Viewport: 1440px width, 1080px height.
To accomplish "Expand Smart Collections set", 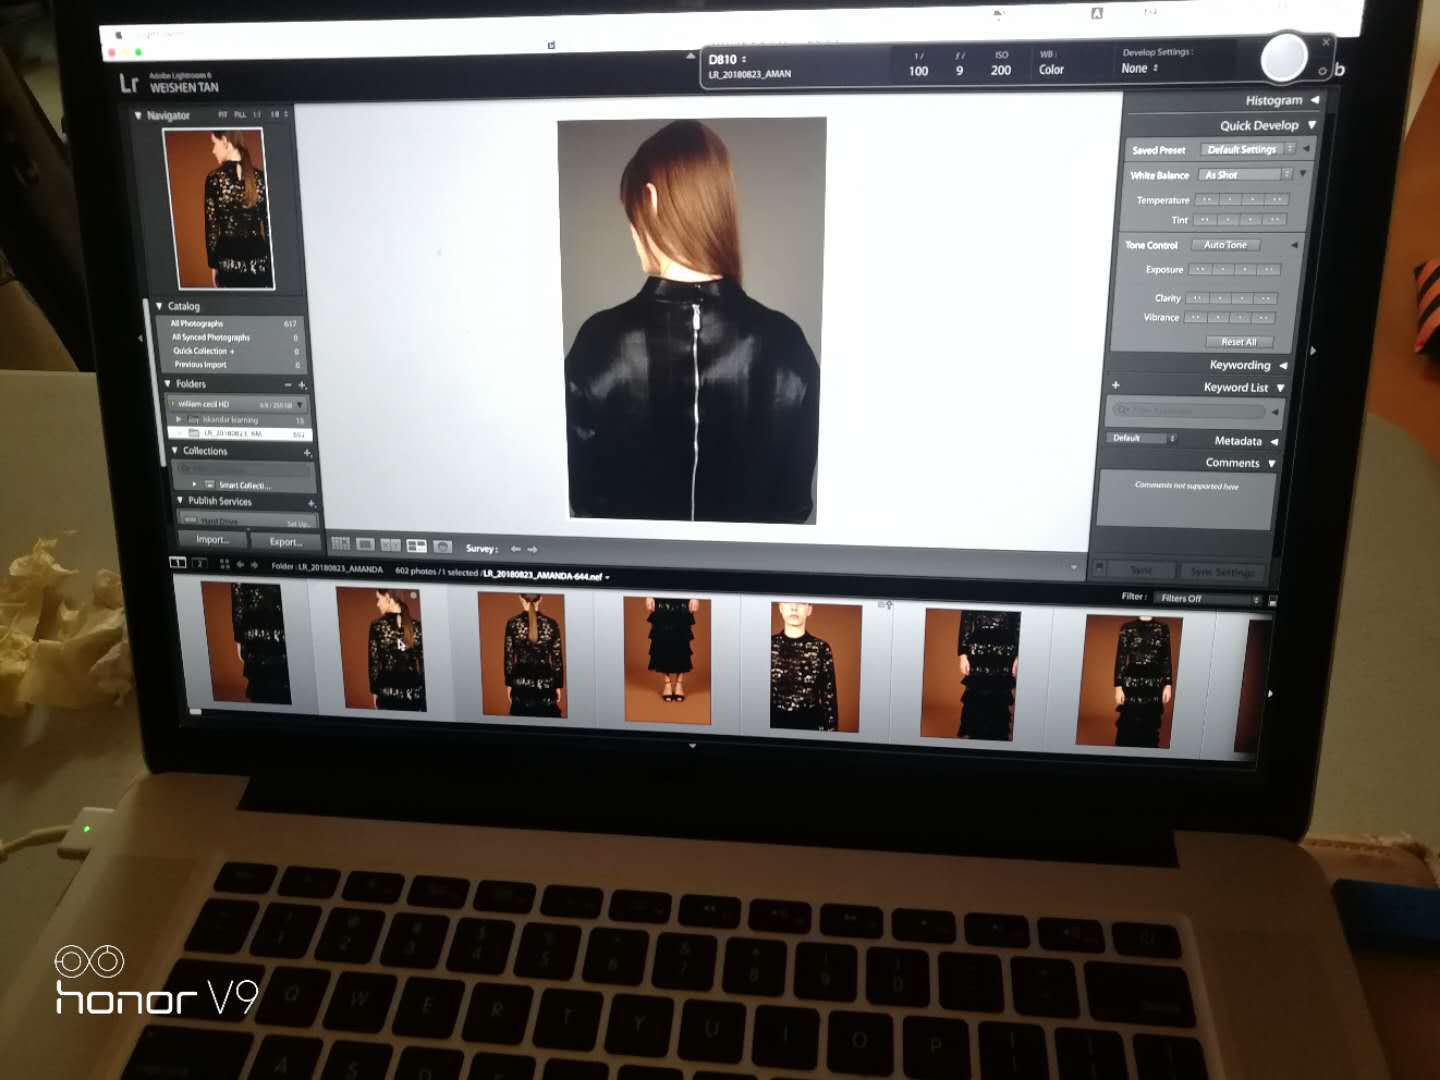I will [x=194, y=484].
